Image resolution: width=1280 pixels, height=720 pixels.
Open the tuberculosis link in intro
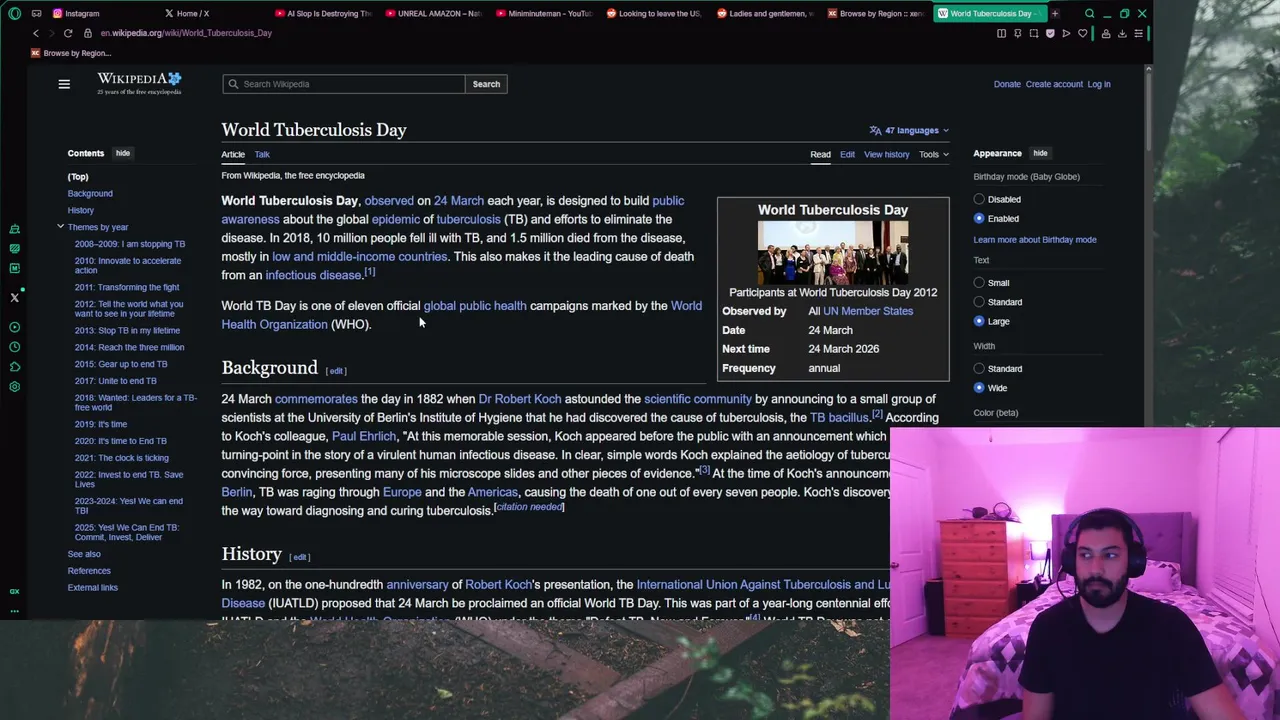click(468, 219)
